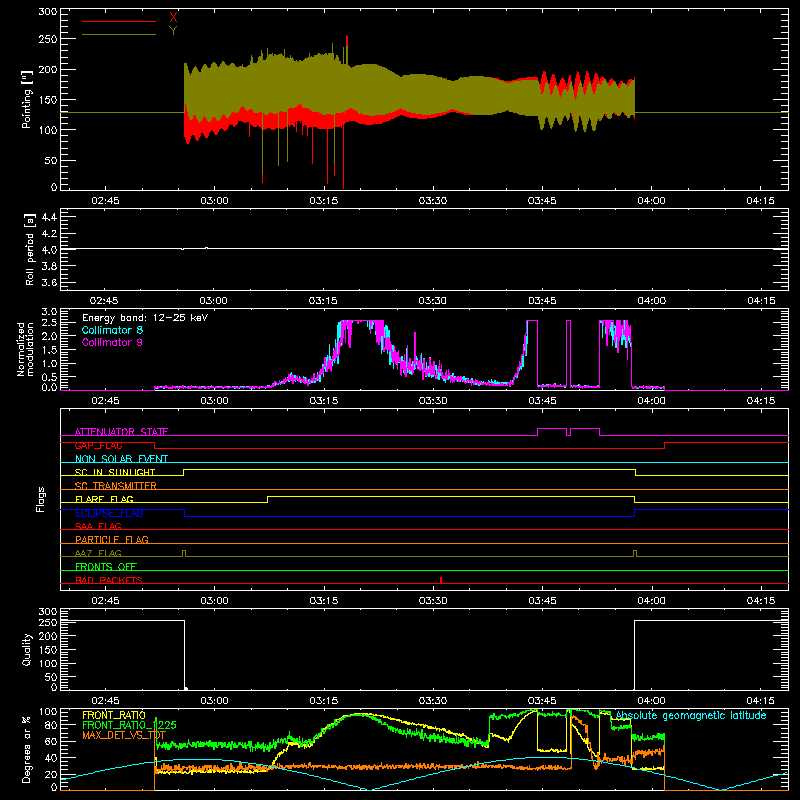The image size is (800, 800).
Task: Click the GAP_FLAG label
Action: tap(98, 445)
